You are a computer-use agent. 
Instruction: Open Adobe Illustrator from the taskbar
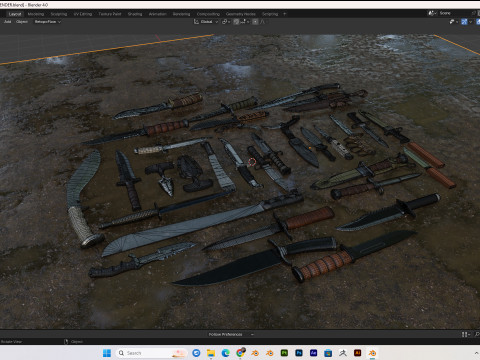[357, 353]
